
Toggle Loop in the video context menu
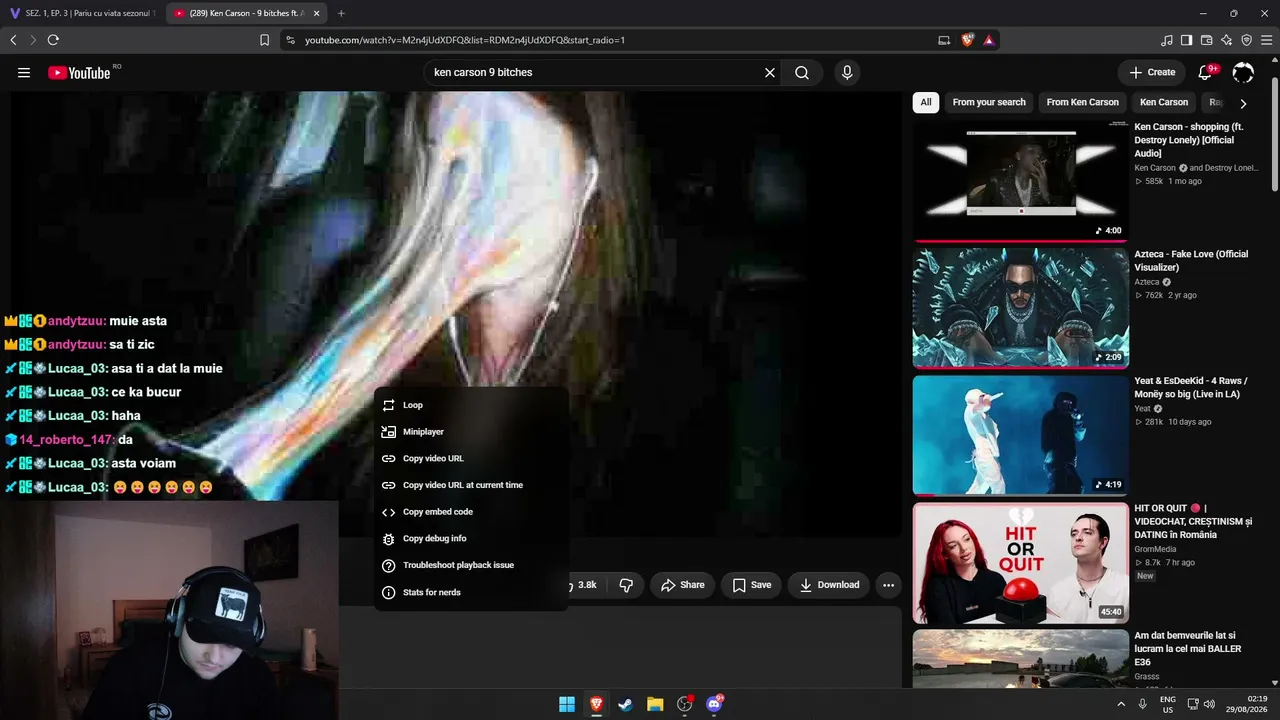[x=471, y=405]
